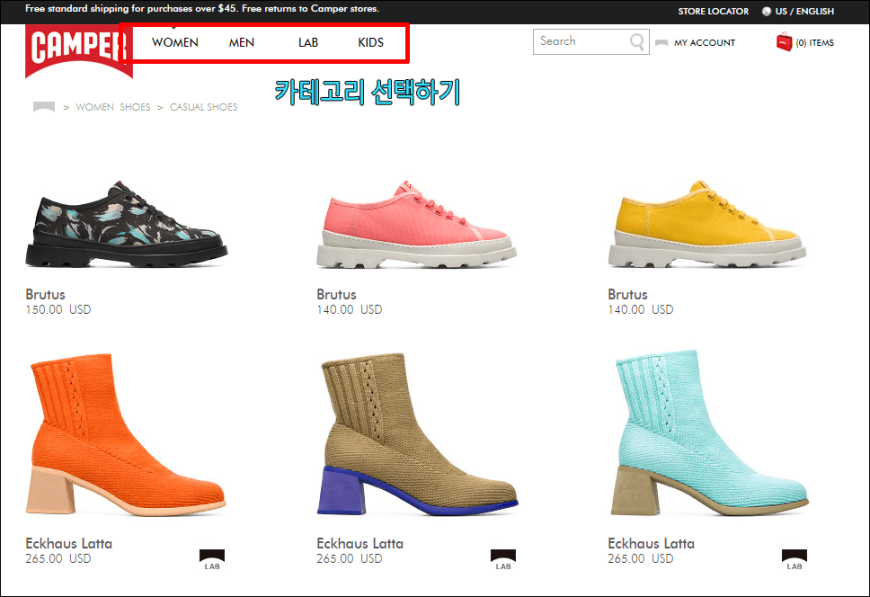Open the pink Brutus shoe image

click(x=417, y=224)
